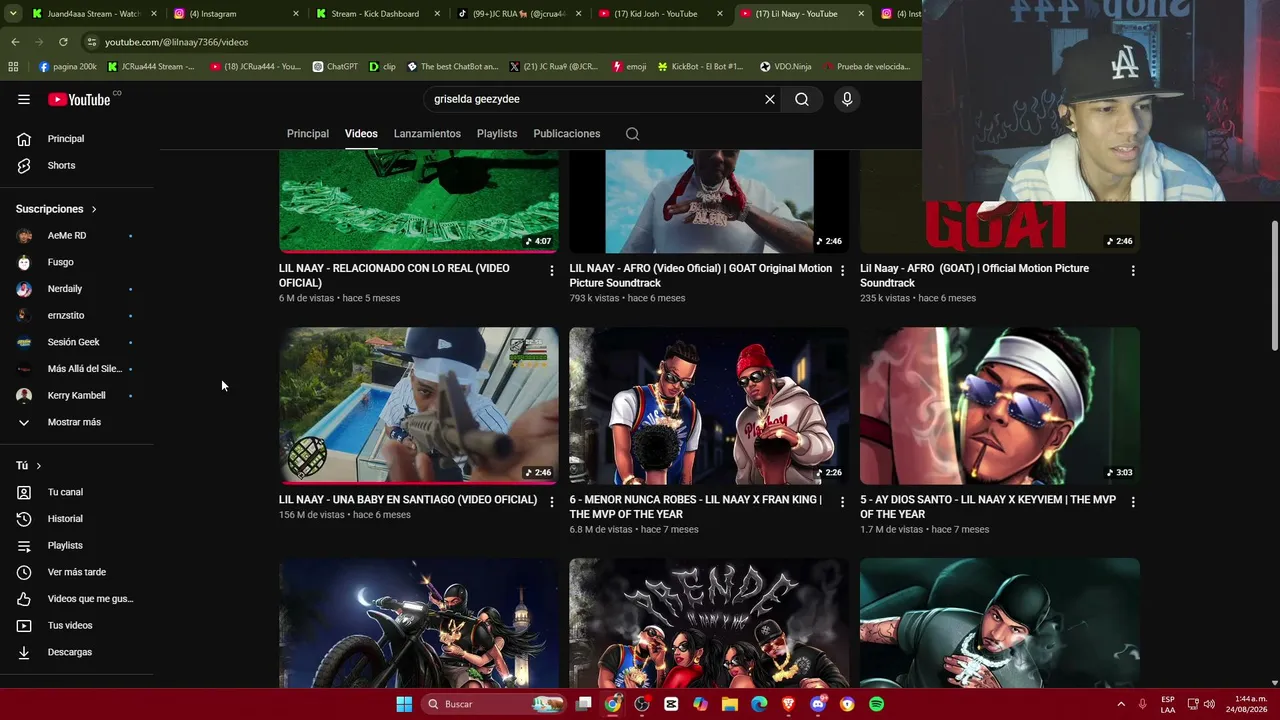Open options for Relacionado Con Lo Real video

551,270
